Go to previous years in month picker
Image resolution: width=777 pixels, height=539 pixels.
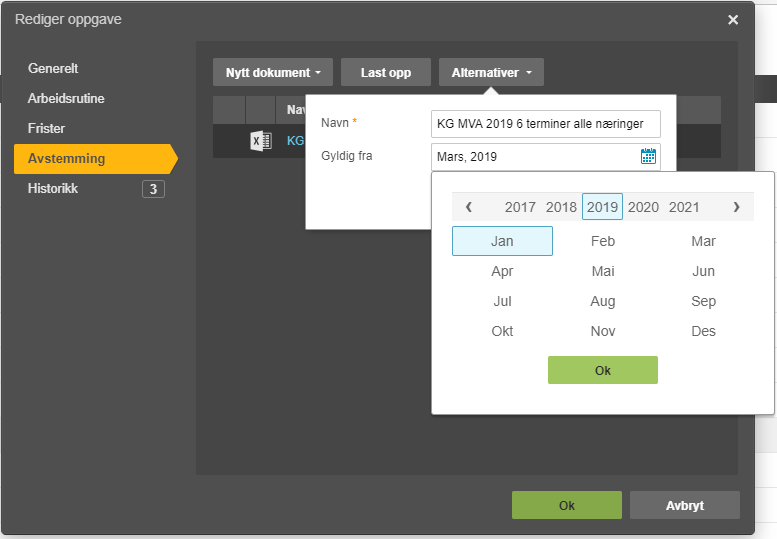click(469, 207)
